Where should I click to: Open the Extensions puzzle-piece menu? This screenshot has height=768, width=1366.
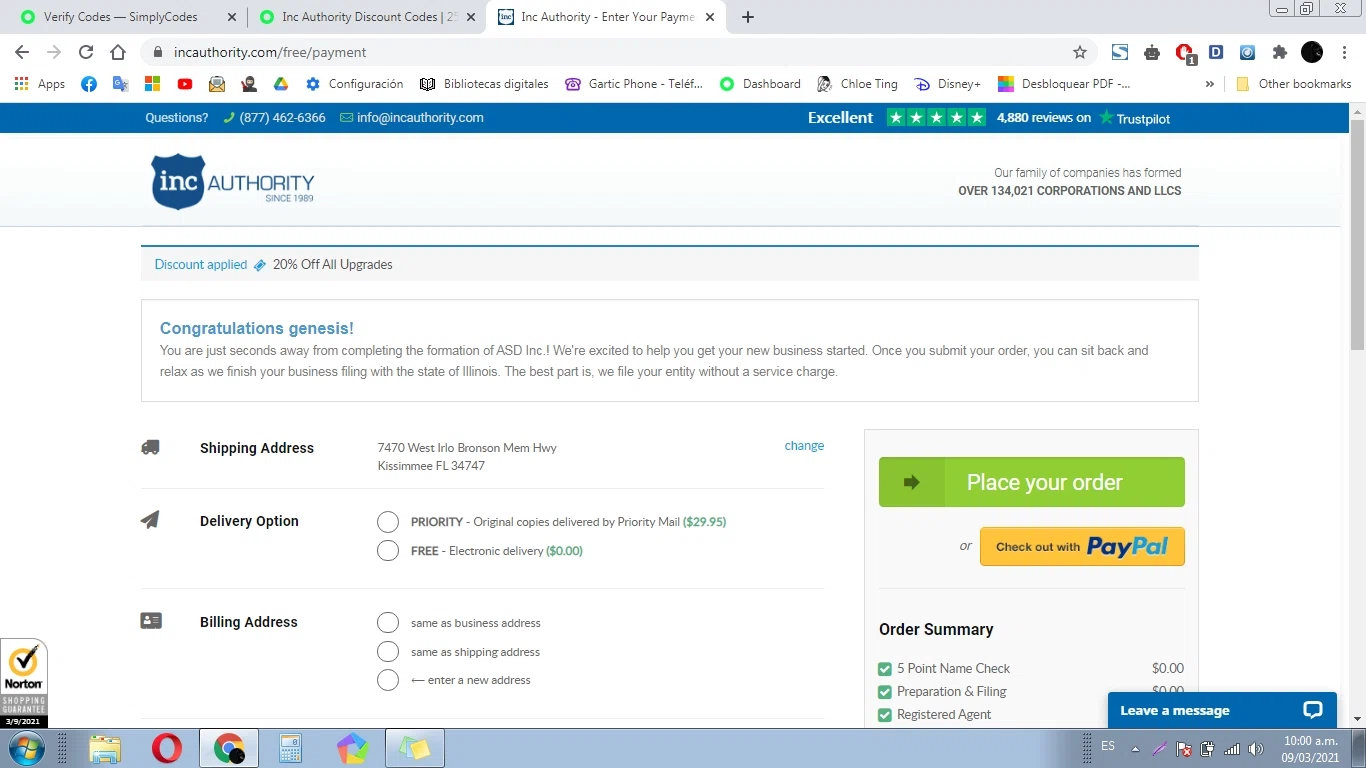(1280, 52)
